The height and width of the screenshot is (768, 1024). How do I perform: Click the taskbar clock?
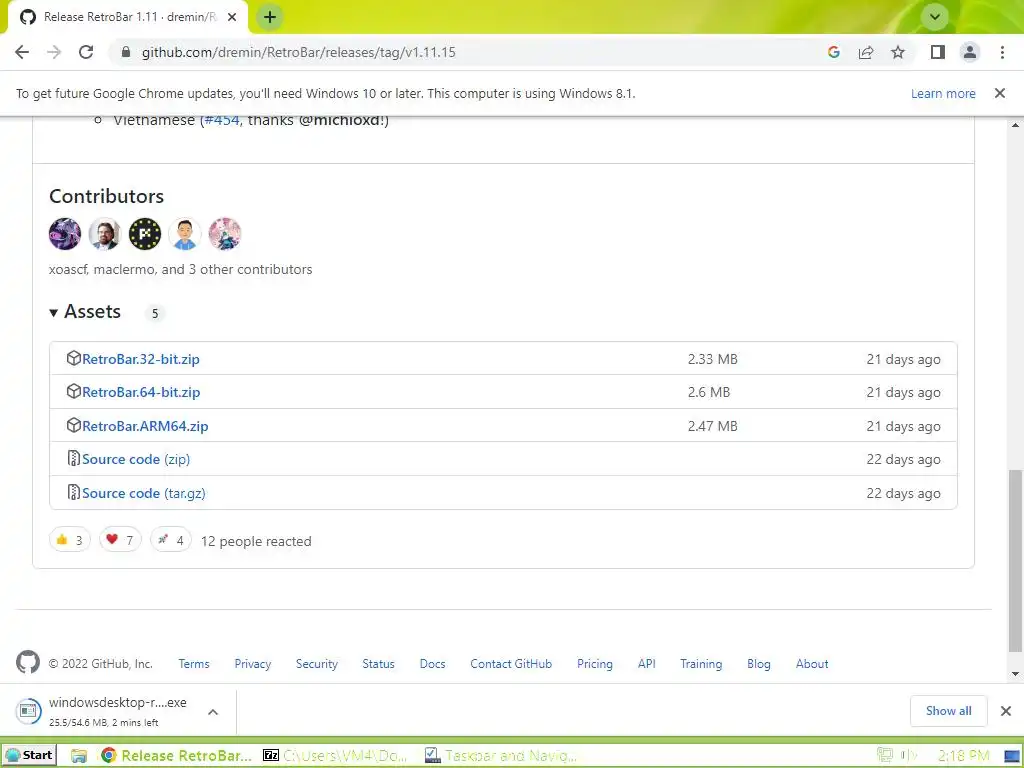963,756
